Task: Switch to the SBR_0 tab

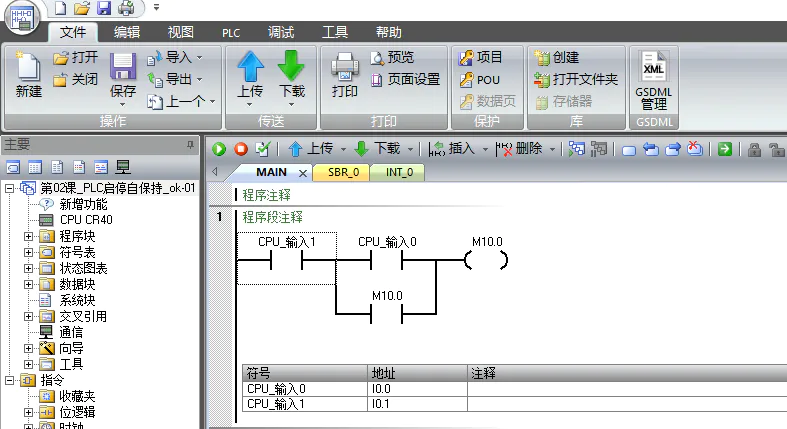Action: coord(343,172)
